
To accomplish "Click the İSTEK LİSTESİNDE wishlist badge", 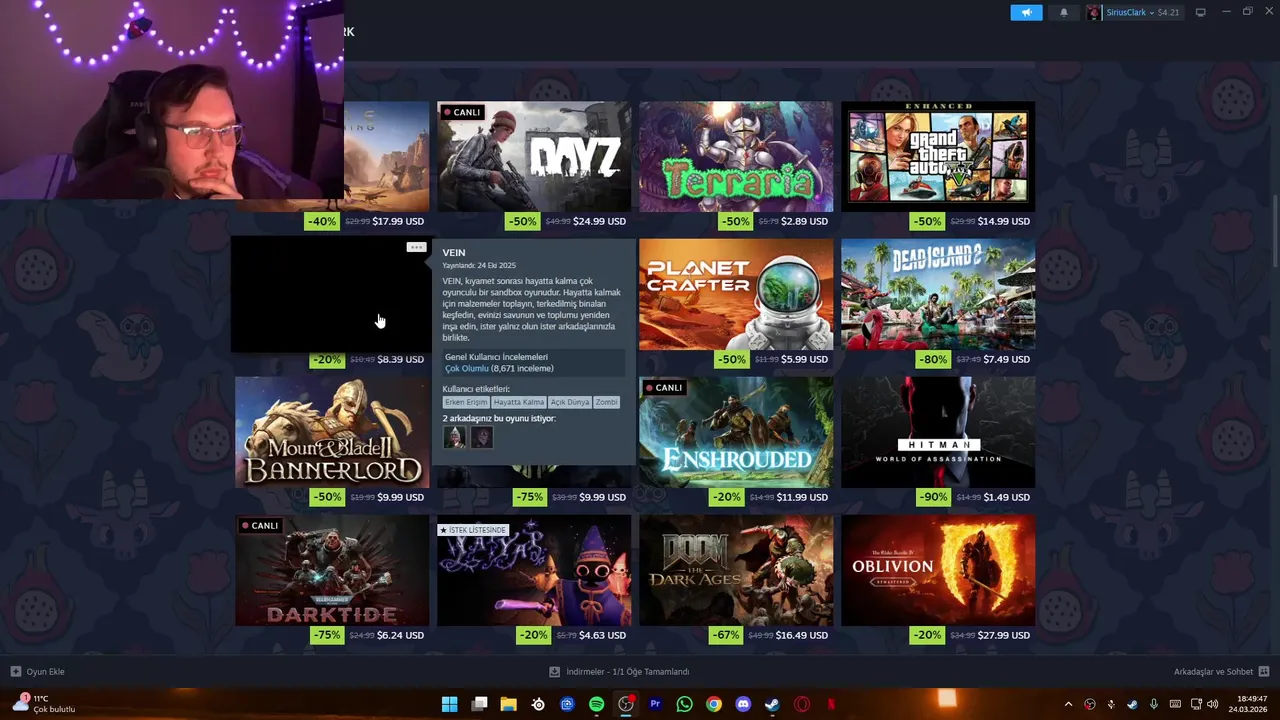I will (474, 530).
